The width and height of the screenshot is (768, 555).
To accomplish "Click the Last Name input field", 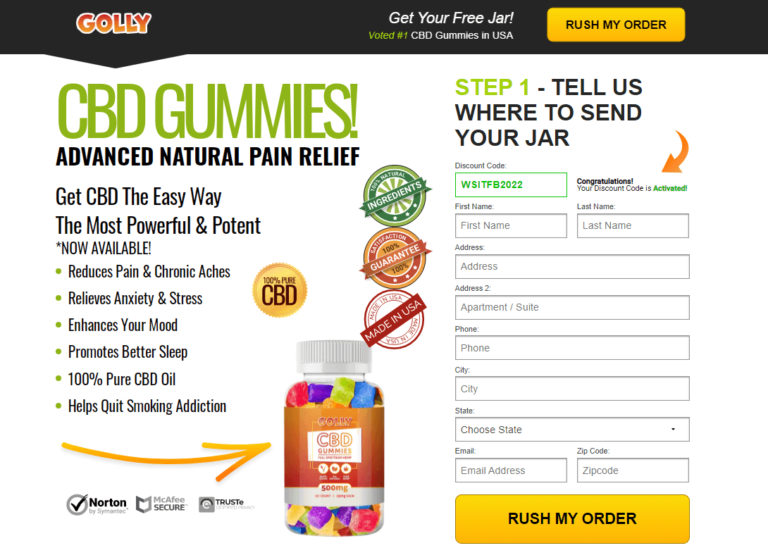I will (633, 226).
